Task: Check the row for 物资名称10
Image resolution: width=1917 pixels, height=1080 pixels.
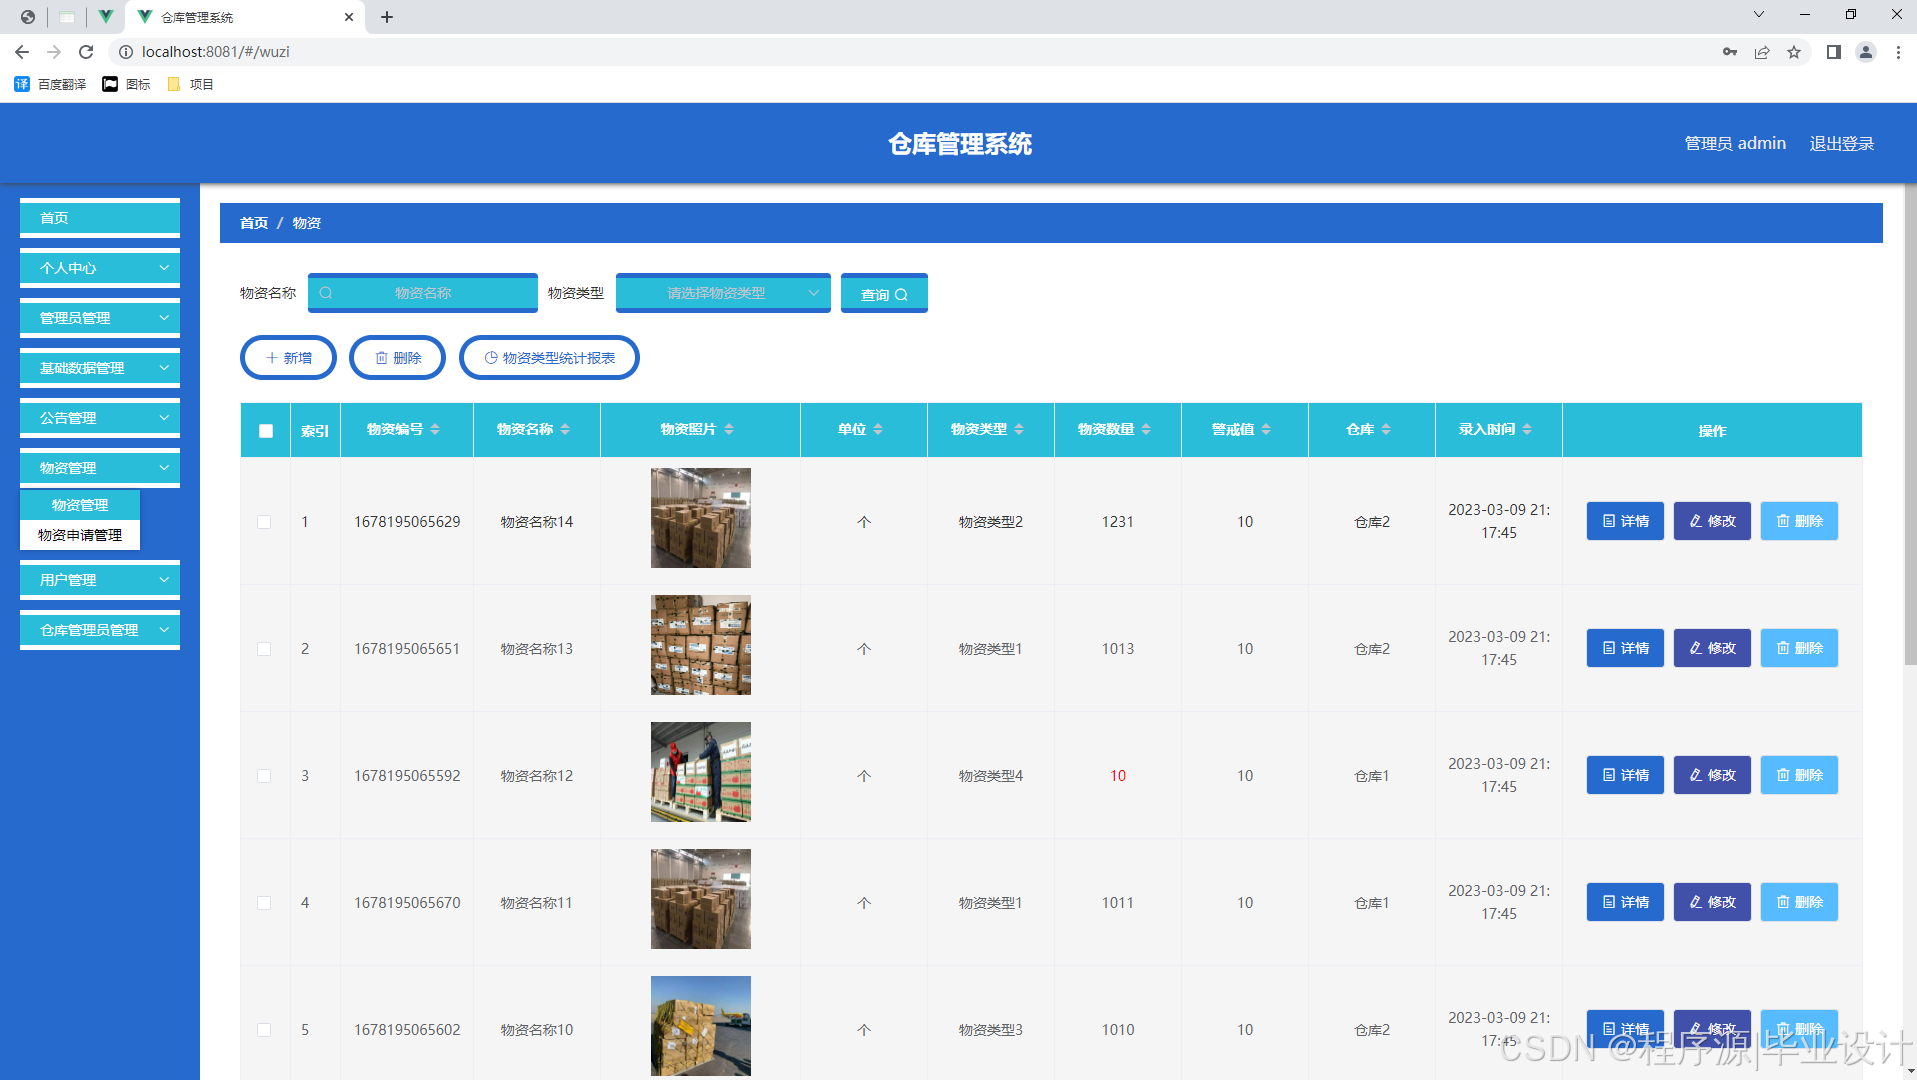Action: click(264, 1030)
